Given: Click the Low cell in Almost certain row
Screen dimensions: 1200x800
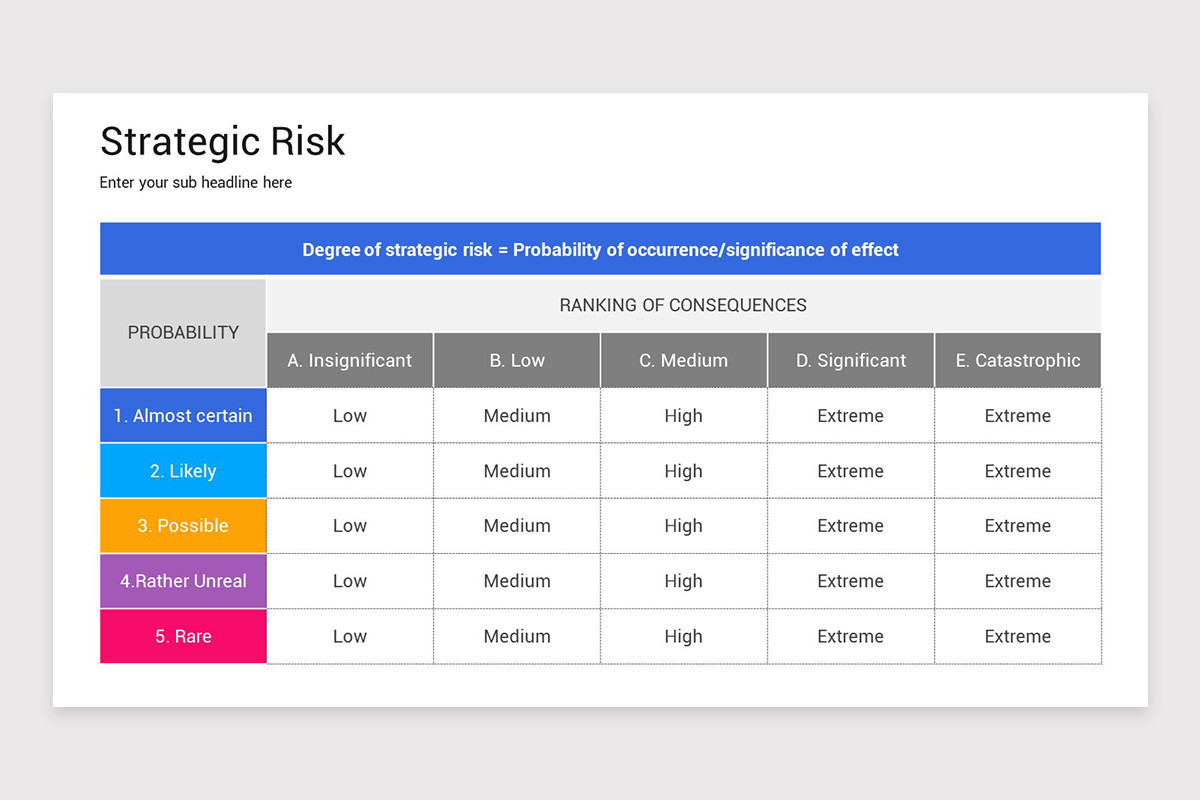Looking at the screenshot, I should [x=349, y=415].
